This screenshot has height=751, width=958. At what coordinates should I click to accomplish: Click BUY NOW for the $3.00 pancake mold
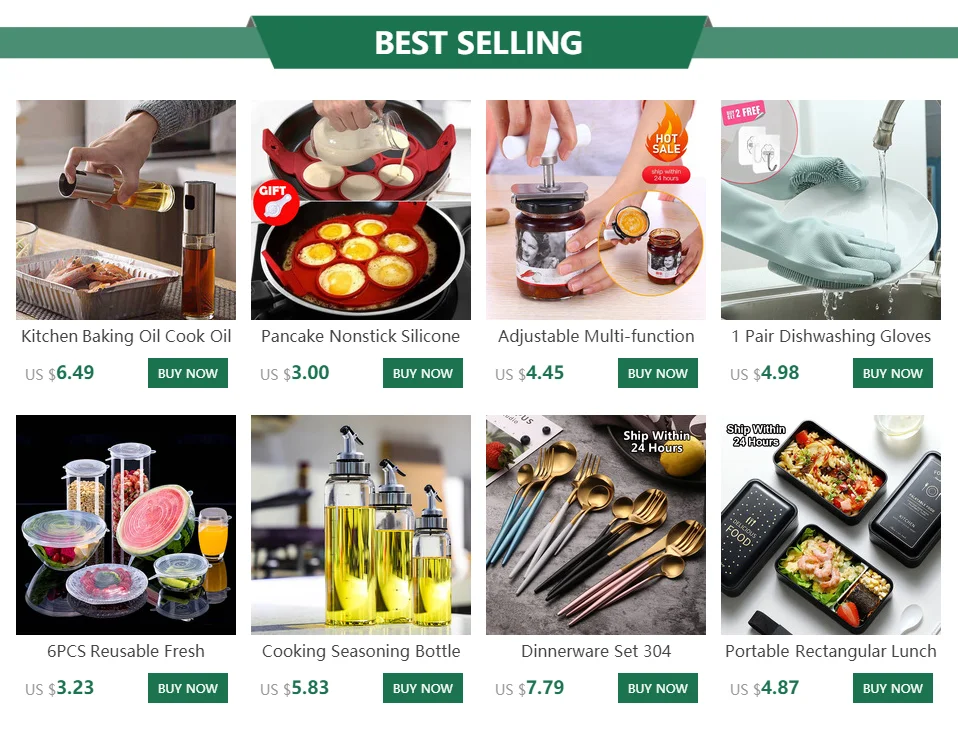[x=423, y=373]
